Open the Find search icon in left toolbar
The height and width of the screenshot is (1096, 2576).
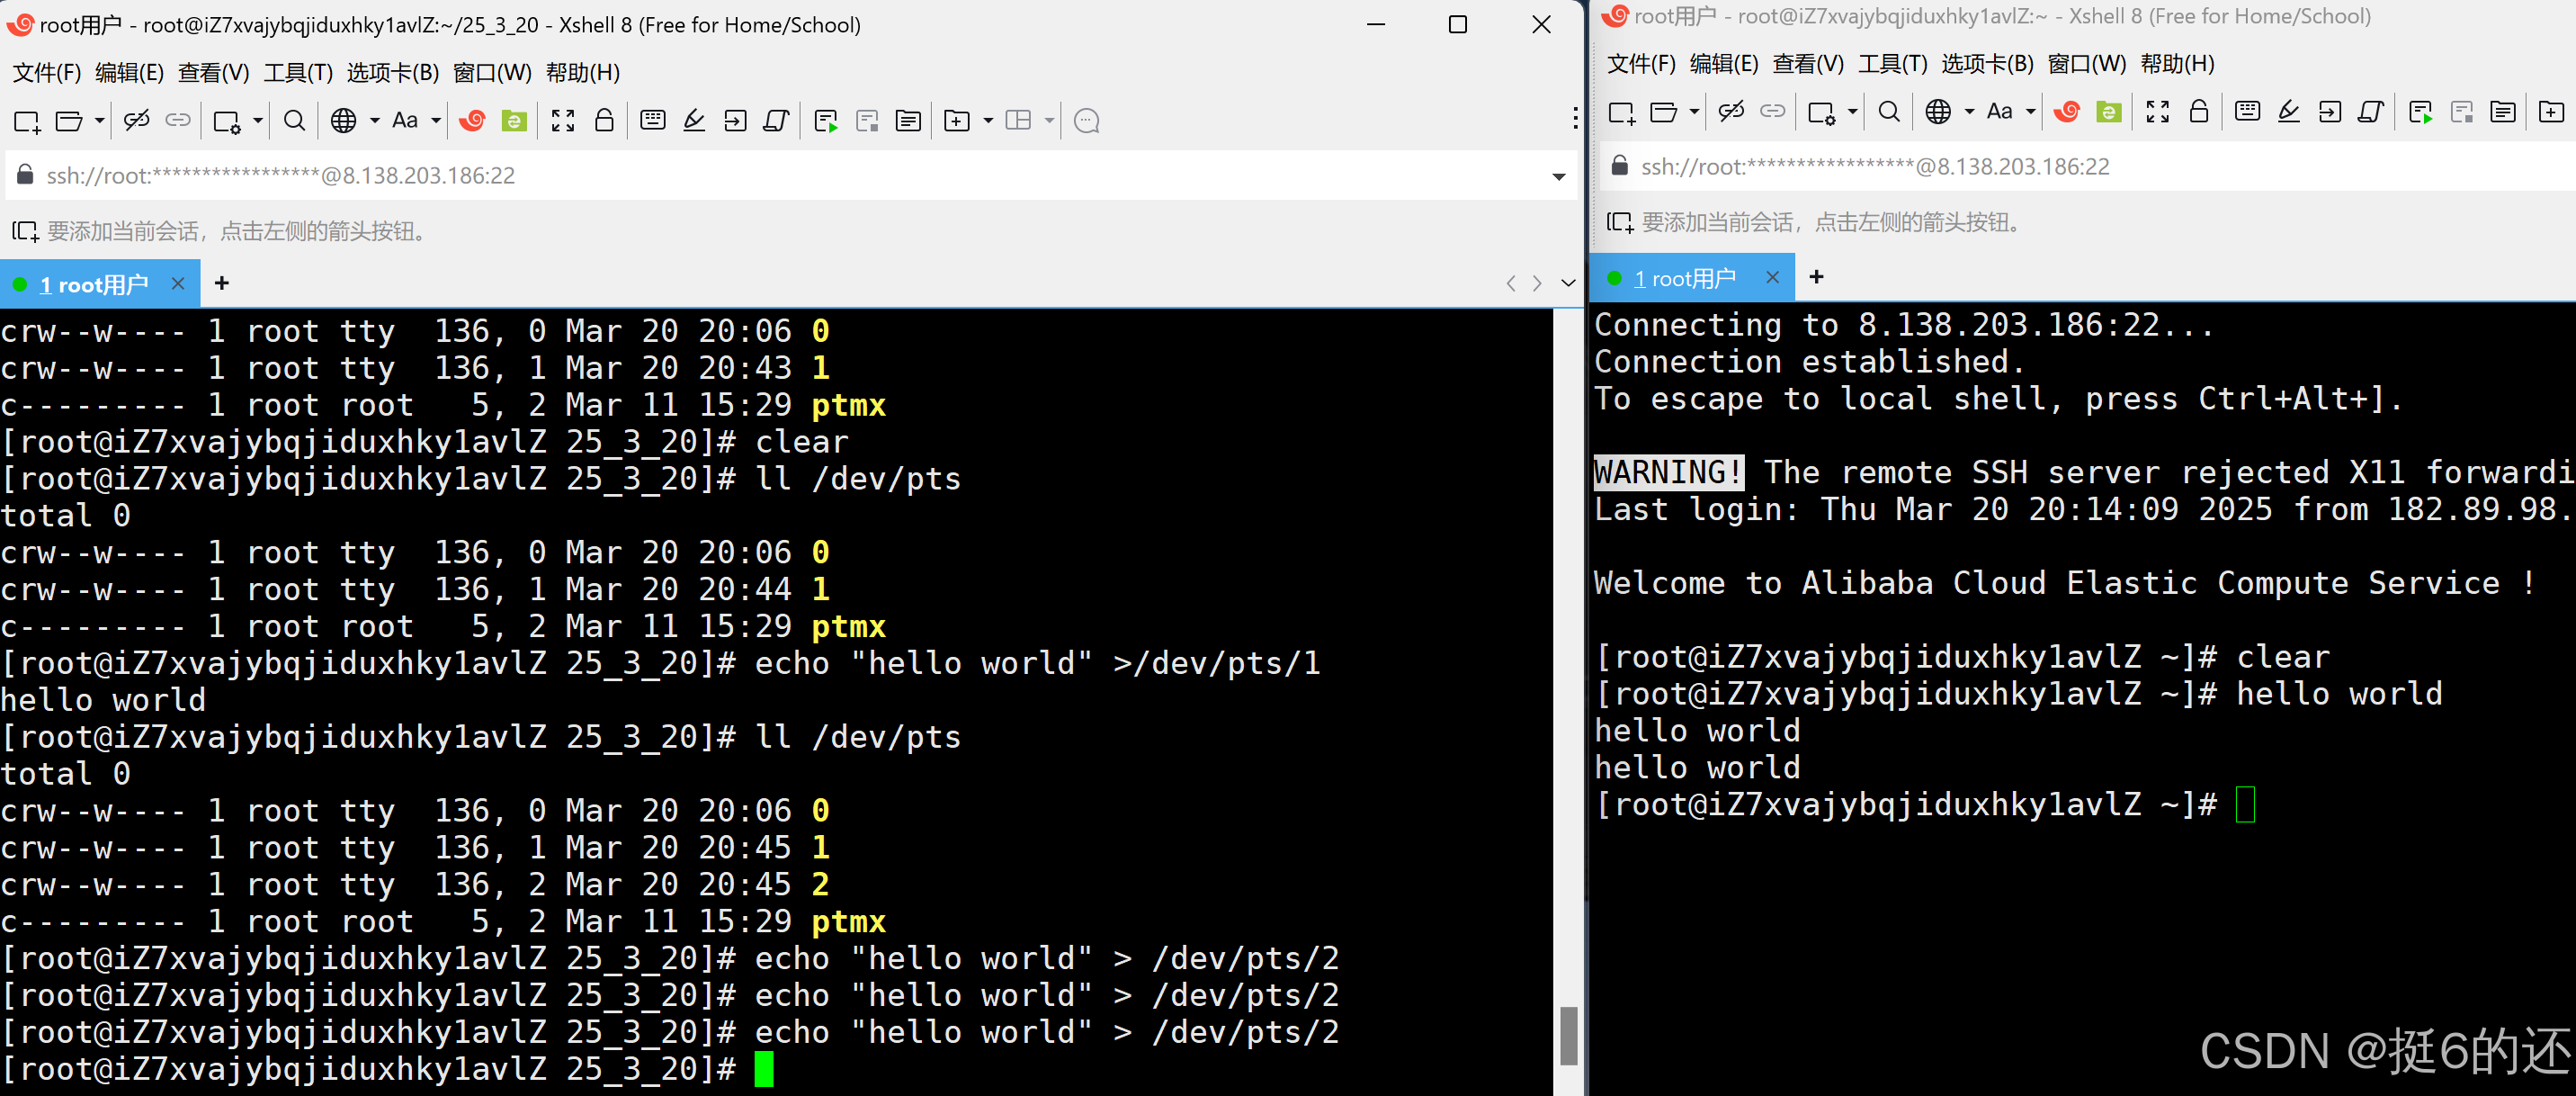294,121
